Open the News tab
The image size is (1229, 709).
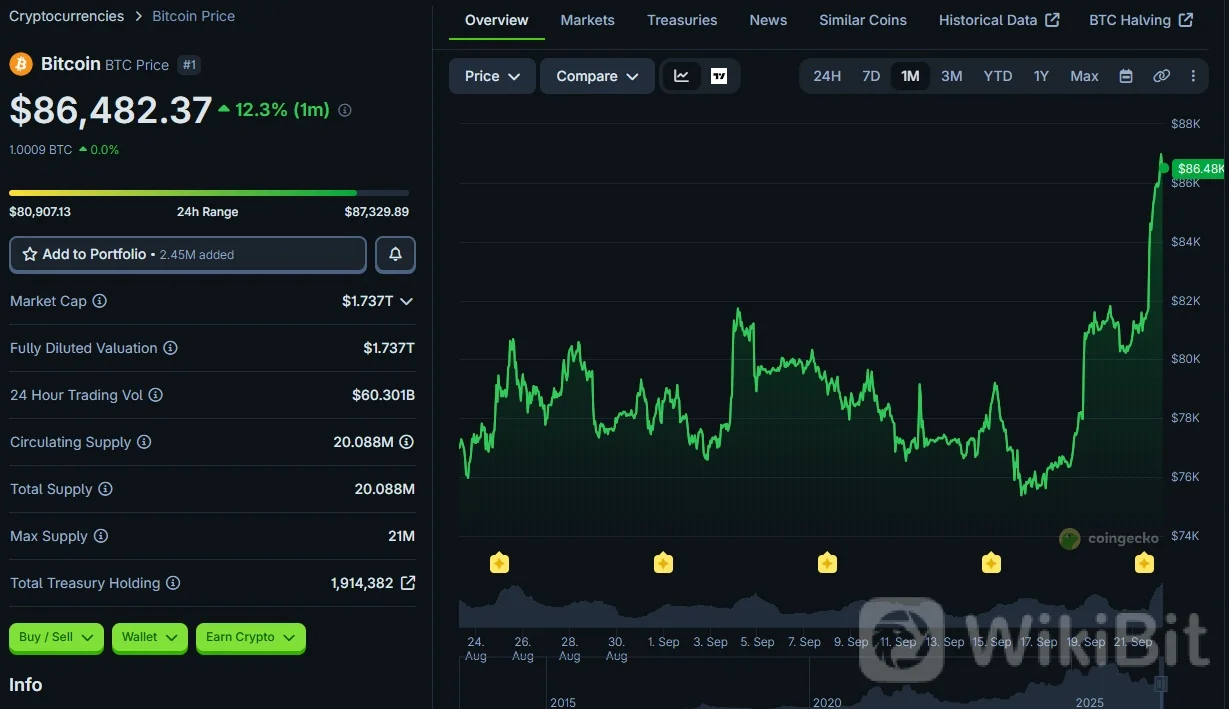(768, 20)
